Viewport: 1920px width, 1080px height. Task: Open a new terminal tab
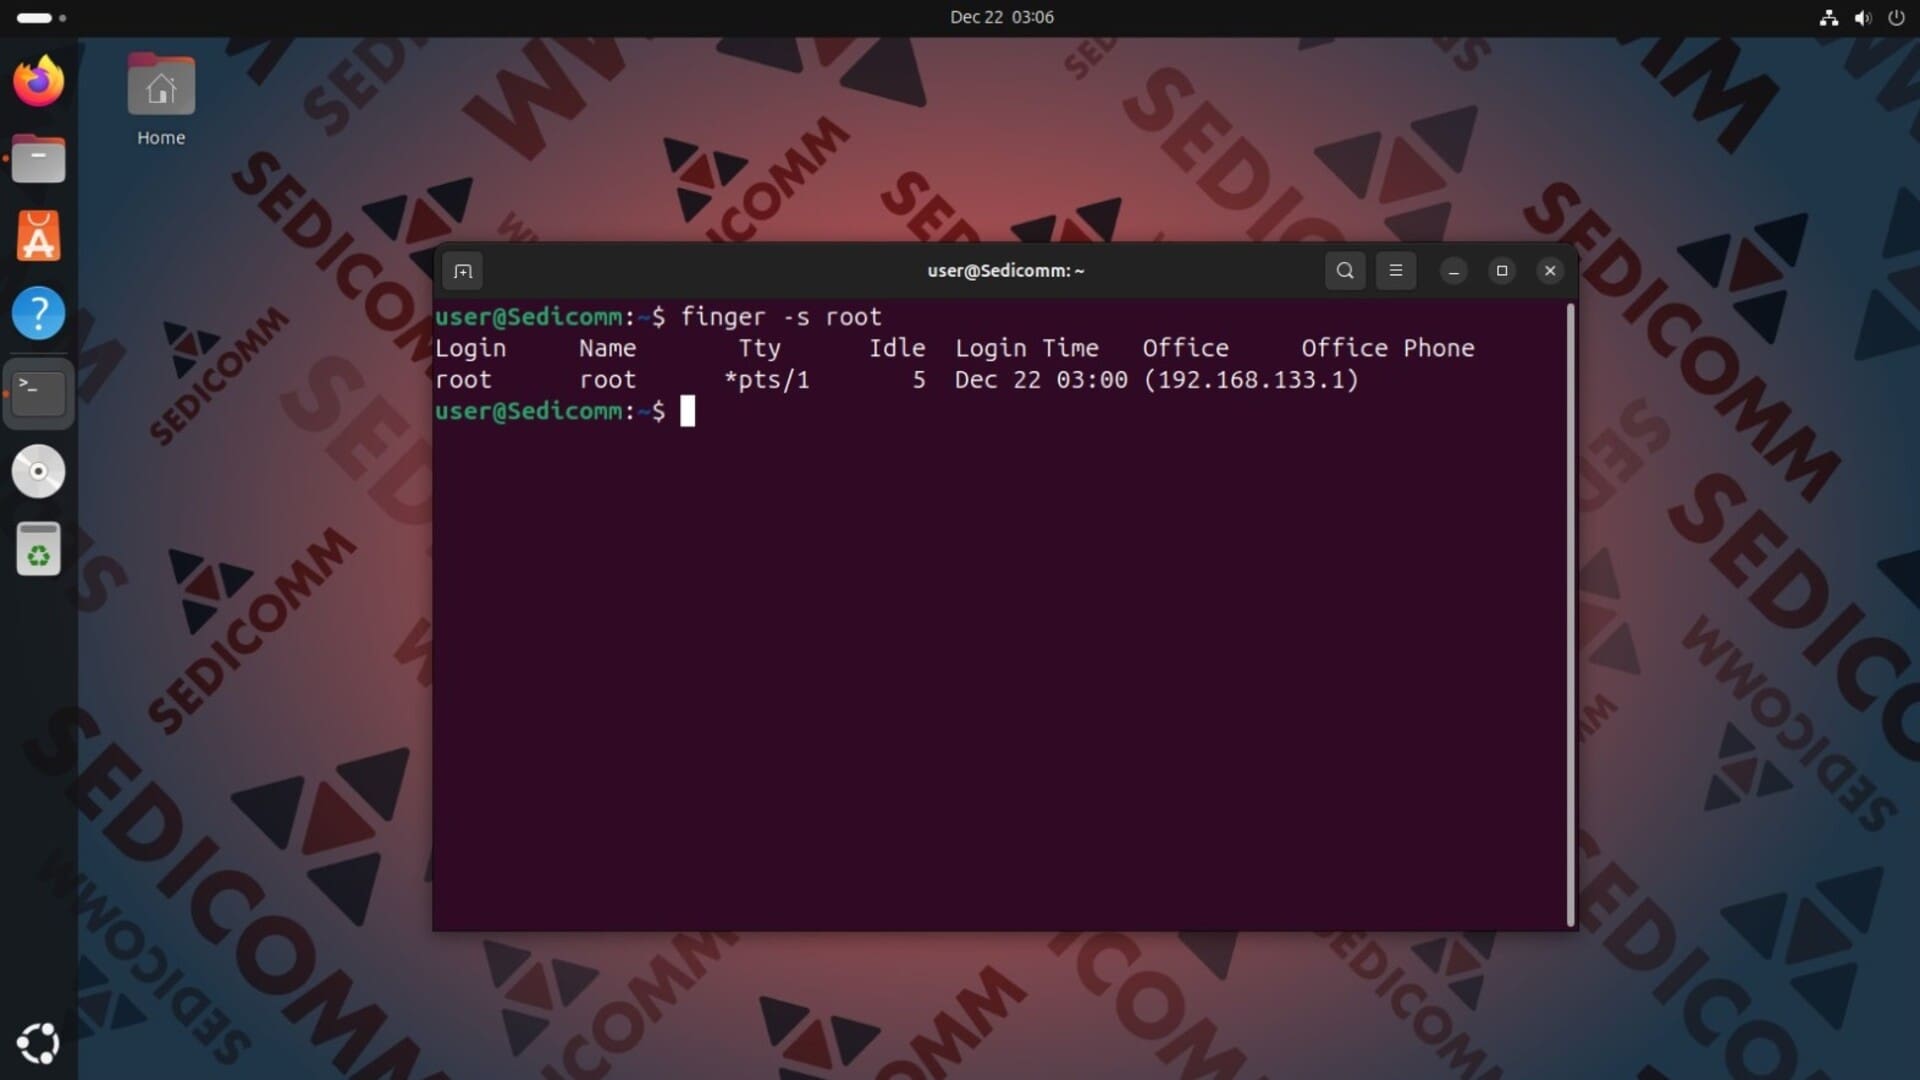tap(462, 271)
